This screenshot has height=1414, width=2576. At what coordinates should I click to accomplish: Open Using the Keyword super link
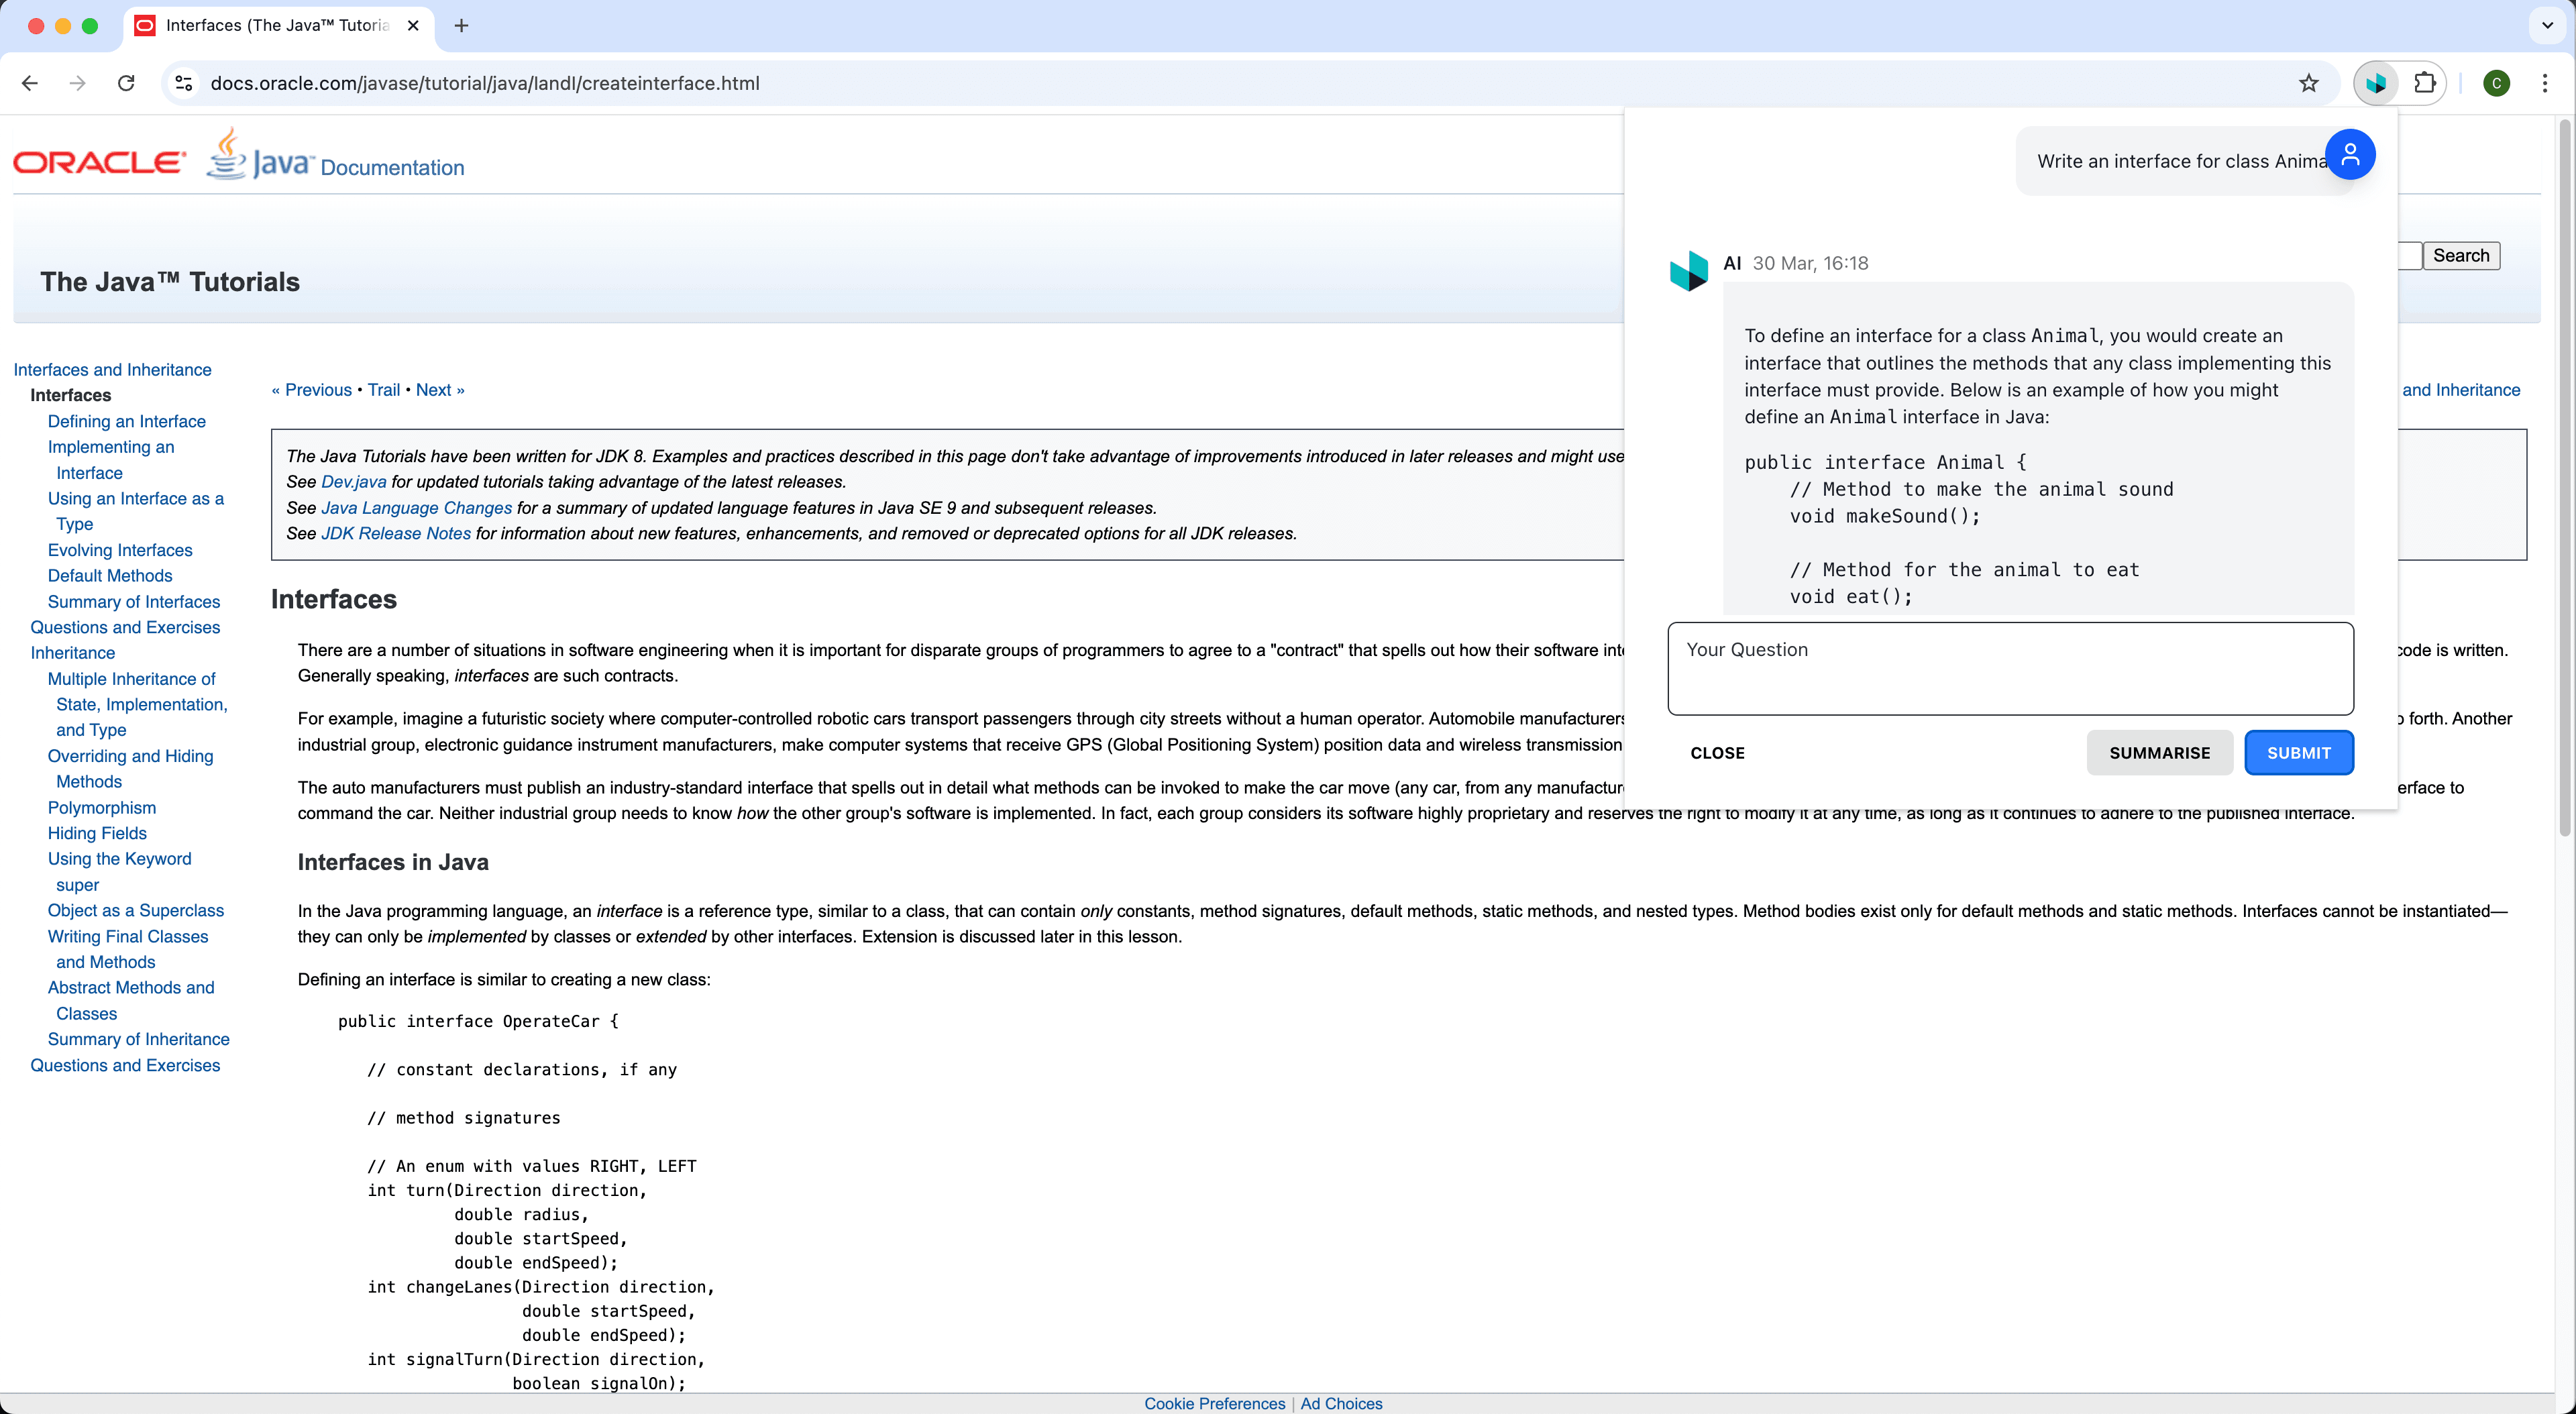(119, 872)
